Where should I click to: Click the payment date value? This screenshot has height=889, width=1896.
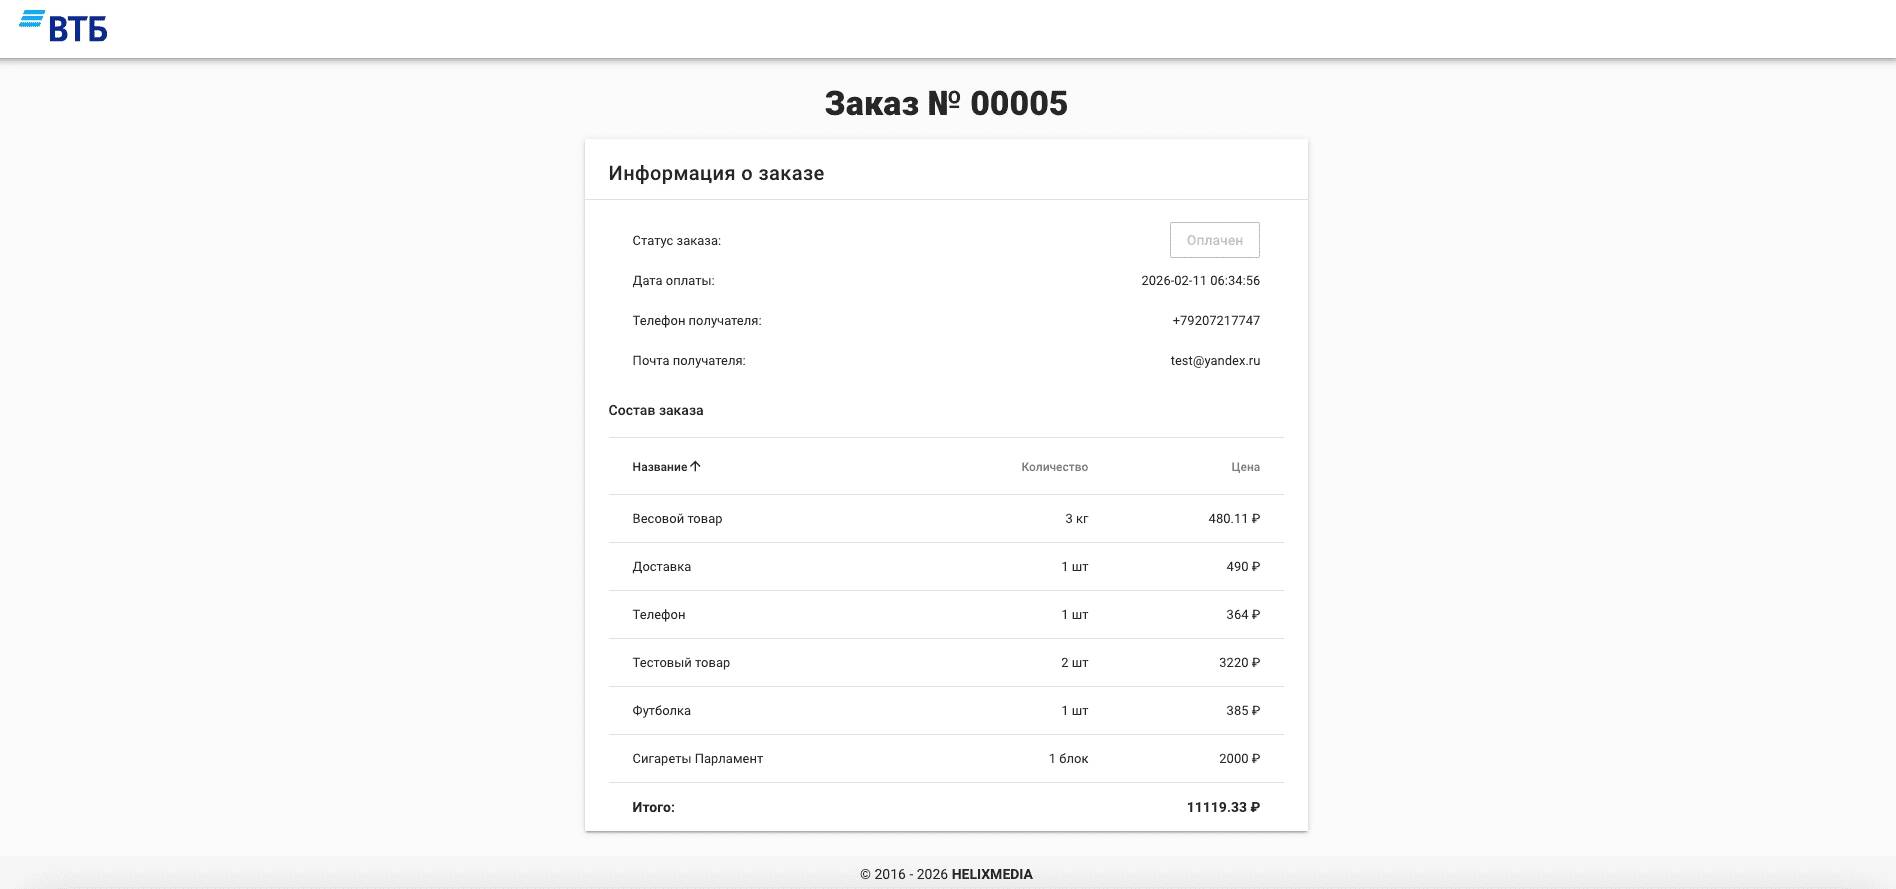pyautogui.click(x=1200, y=281)
